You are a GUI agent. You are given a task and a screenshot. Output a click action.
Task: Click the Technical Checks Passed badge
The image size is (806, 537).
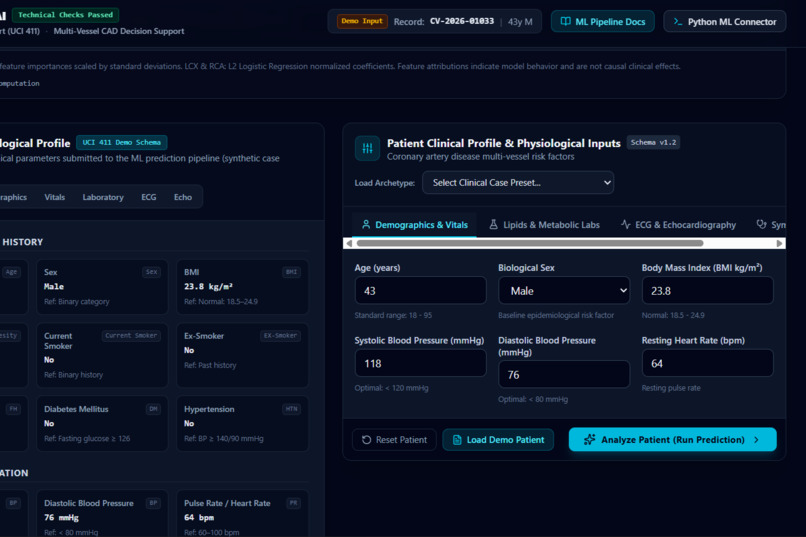click(65, 15)
